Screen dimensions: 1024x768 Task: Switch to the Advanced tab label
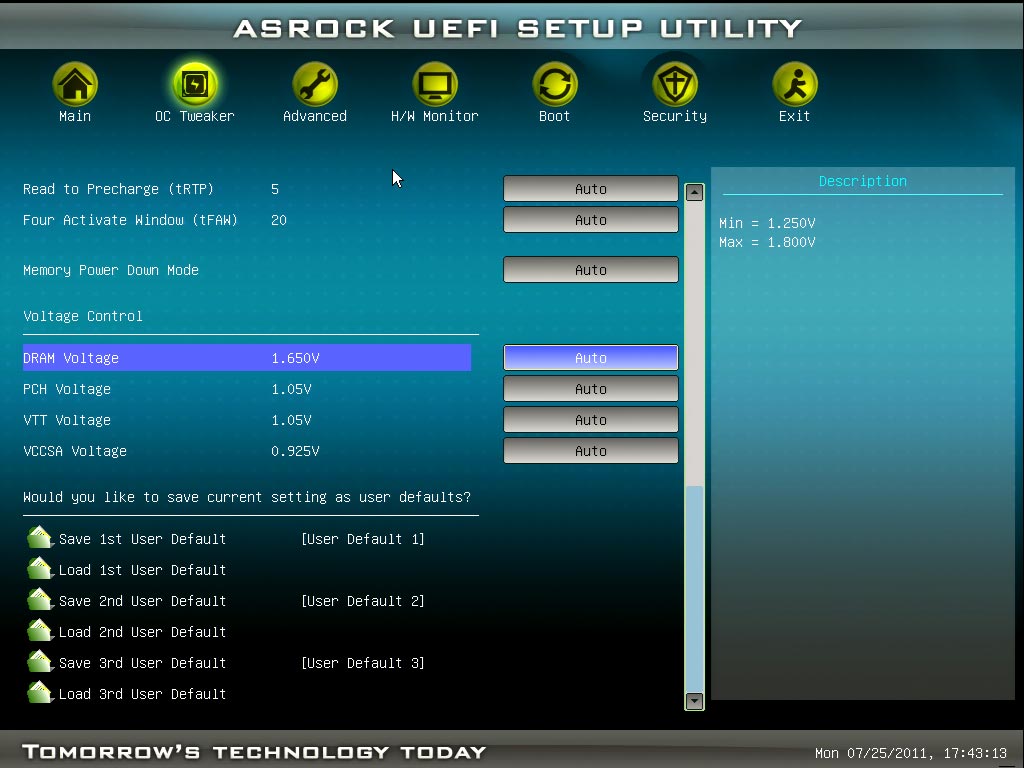coord(315,116)
